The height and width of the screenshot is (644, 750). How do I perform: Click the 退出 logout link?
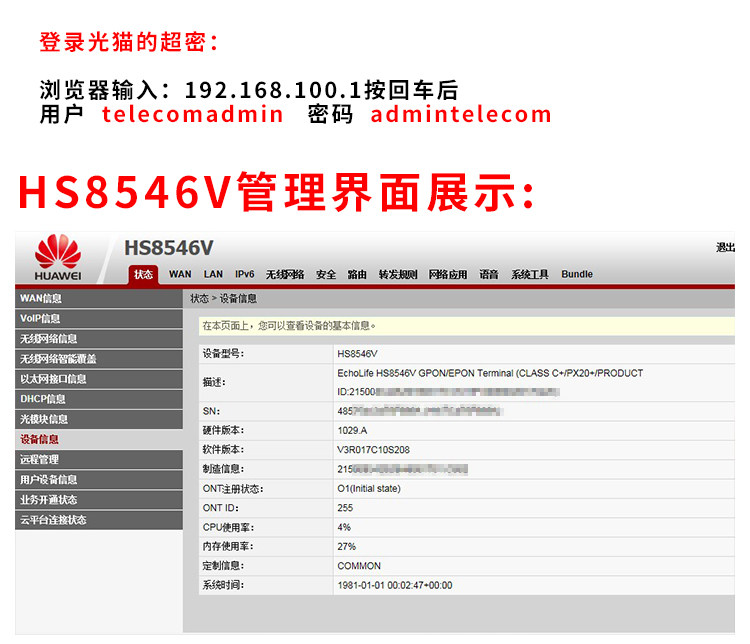point(725,247)
